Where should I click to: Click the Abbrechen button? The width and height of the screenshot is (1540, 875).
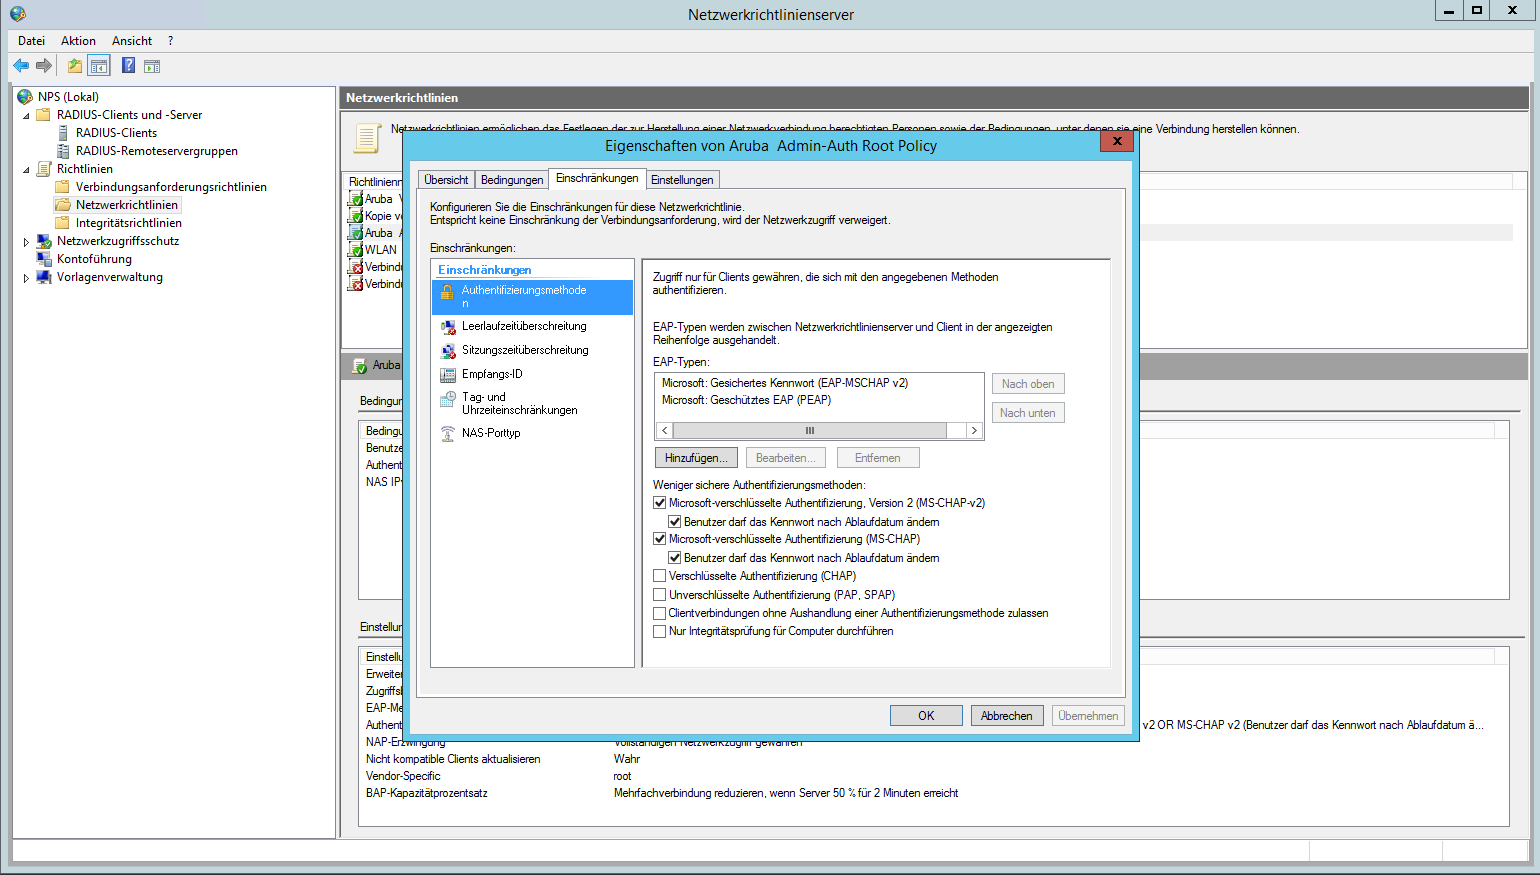click(x=1006, y=716)
